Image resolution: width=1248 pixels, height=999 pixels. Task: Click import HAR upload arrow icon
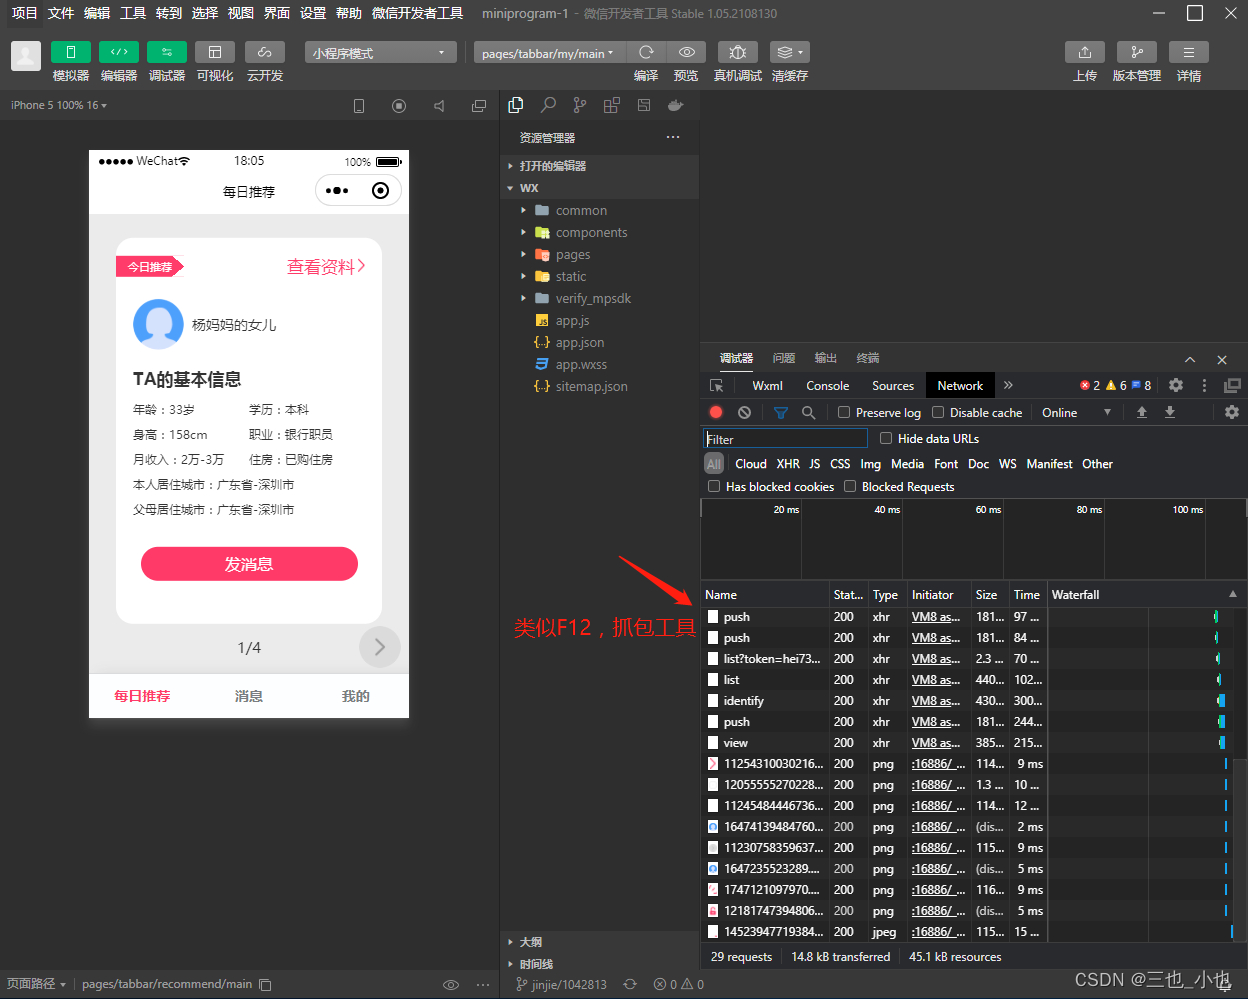click(x=1141, y=412)
